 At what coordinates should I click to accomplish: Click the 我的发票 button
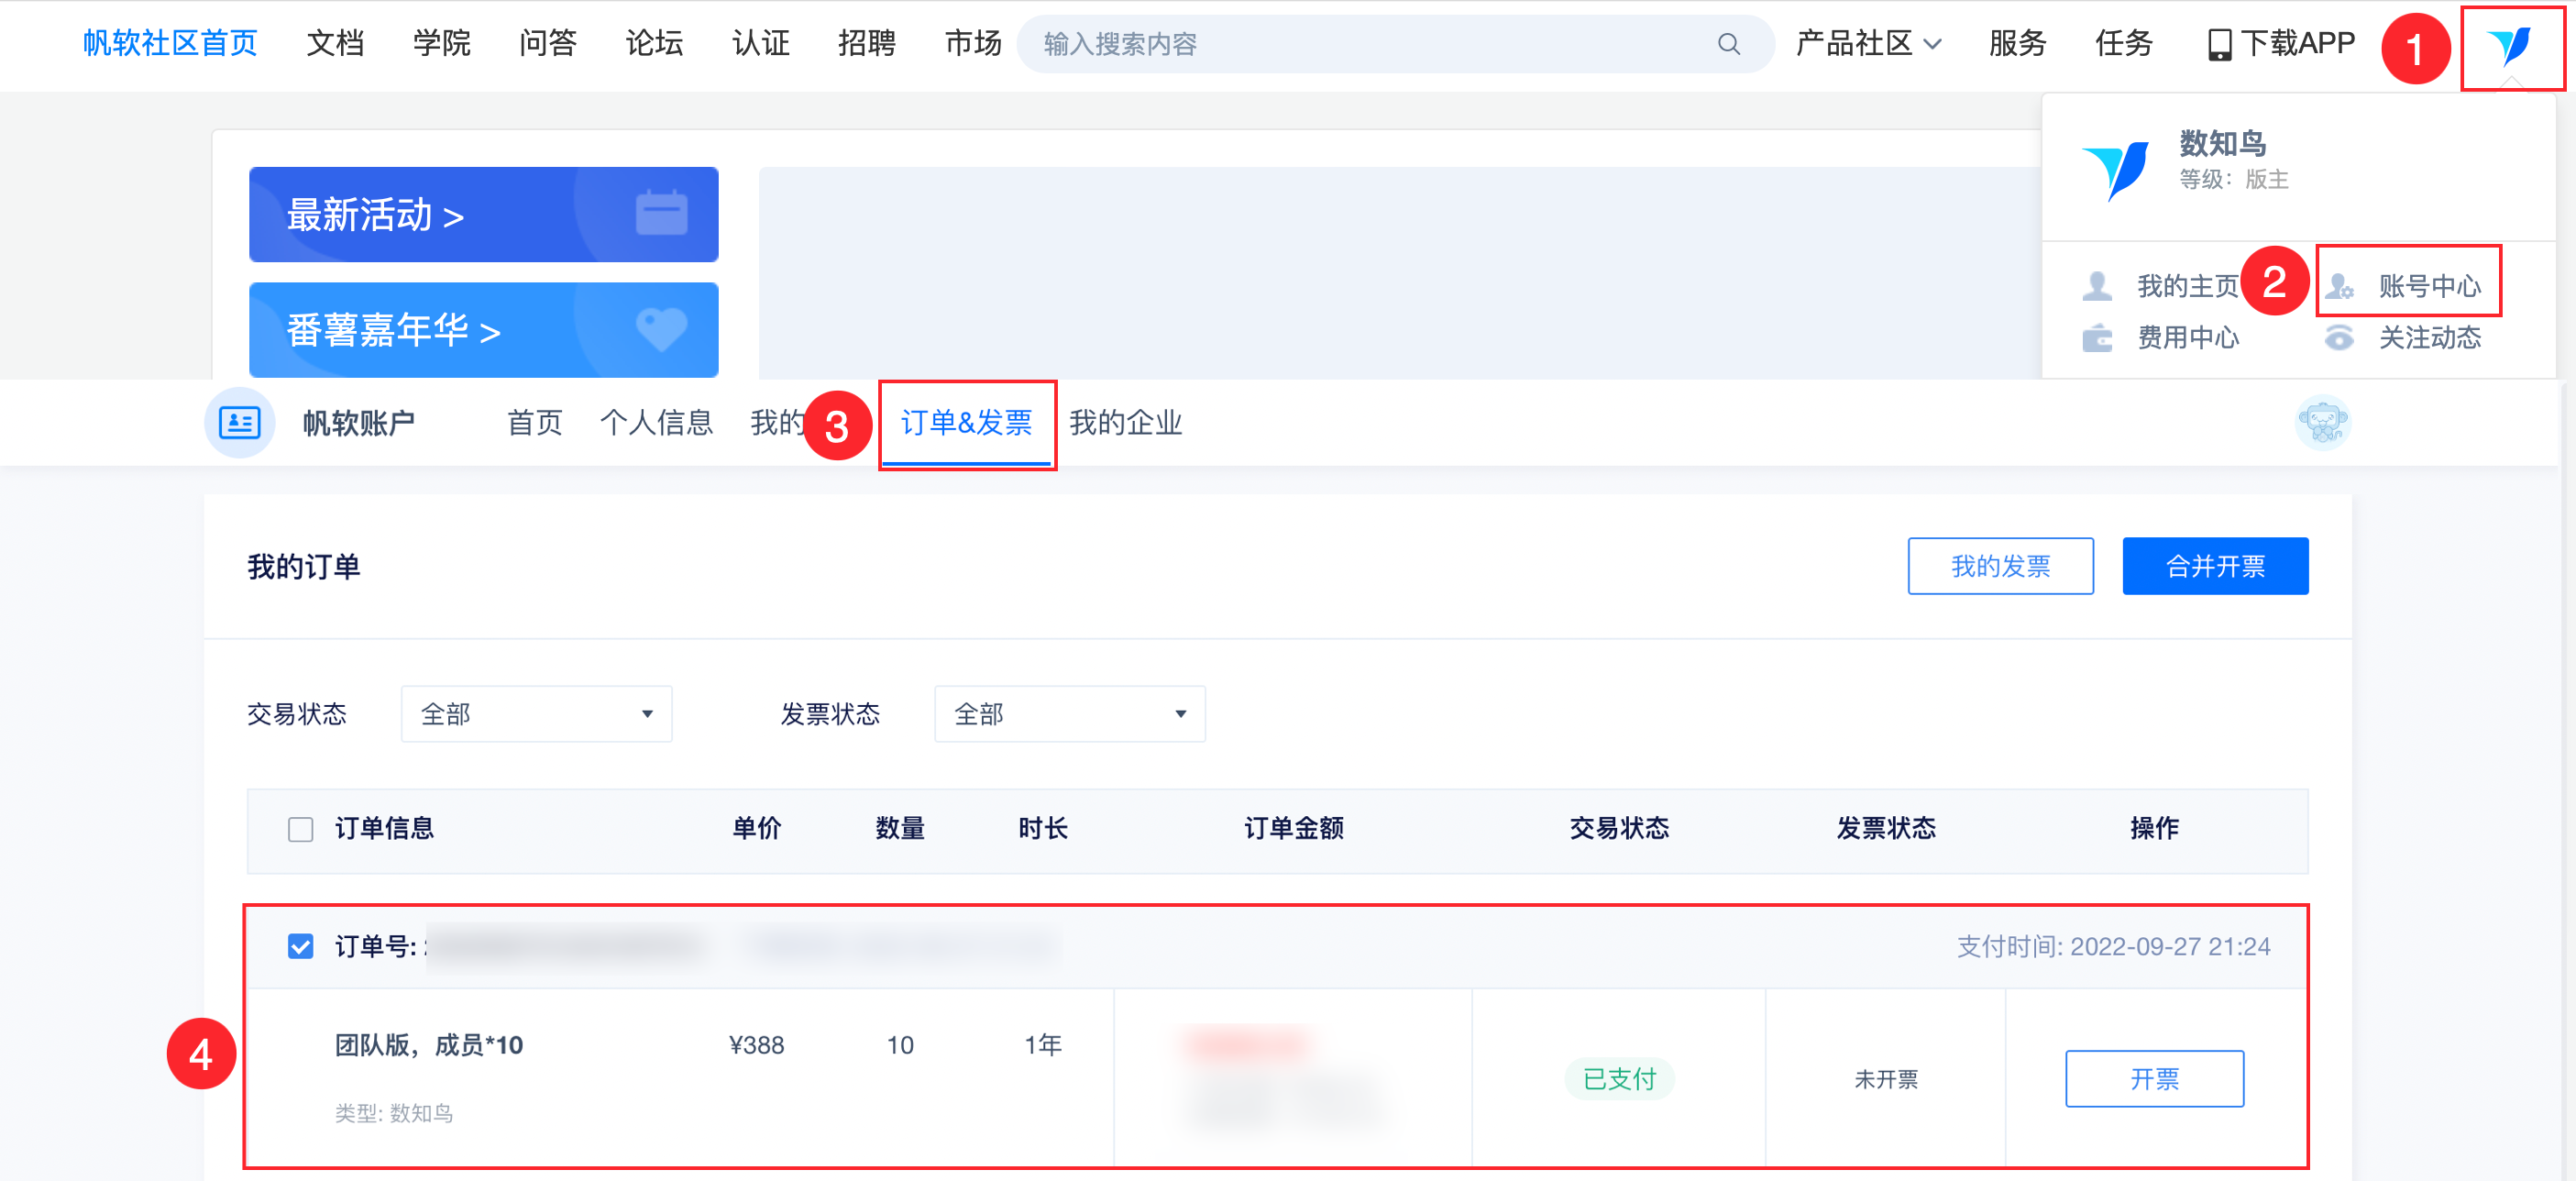(x=2000, y=566)
